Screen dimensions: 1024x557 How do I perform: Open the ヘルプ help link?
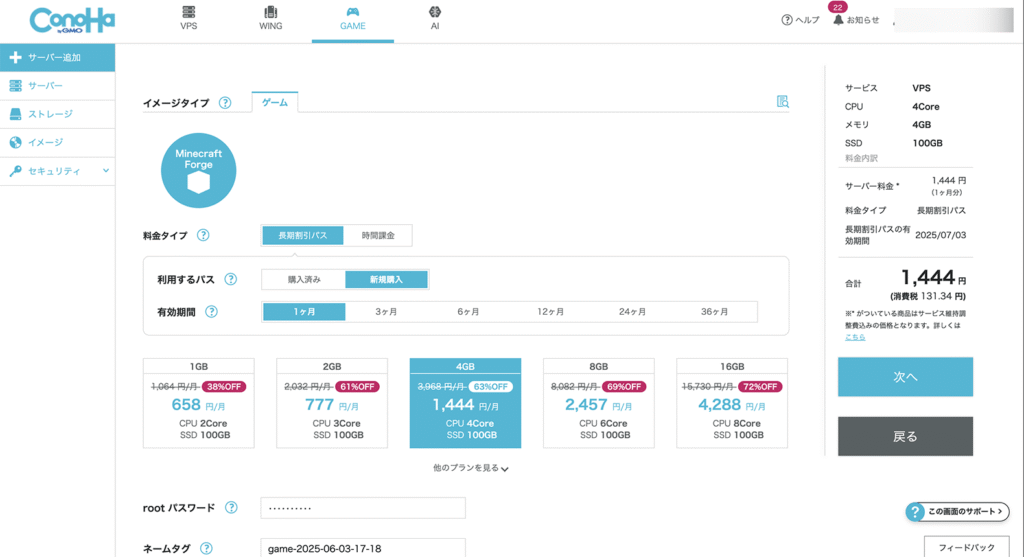[800, 20]
